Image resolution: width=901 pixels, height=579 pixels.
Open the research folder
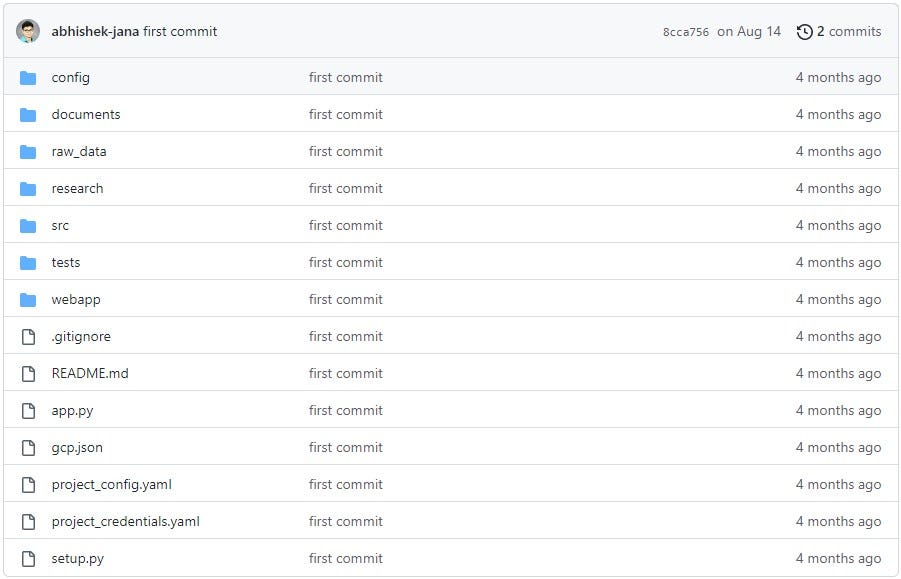[77, 189]
